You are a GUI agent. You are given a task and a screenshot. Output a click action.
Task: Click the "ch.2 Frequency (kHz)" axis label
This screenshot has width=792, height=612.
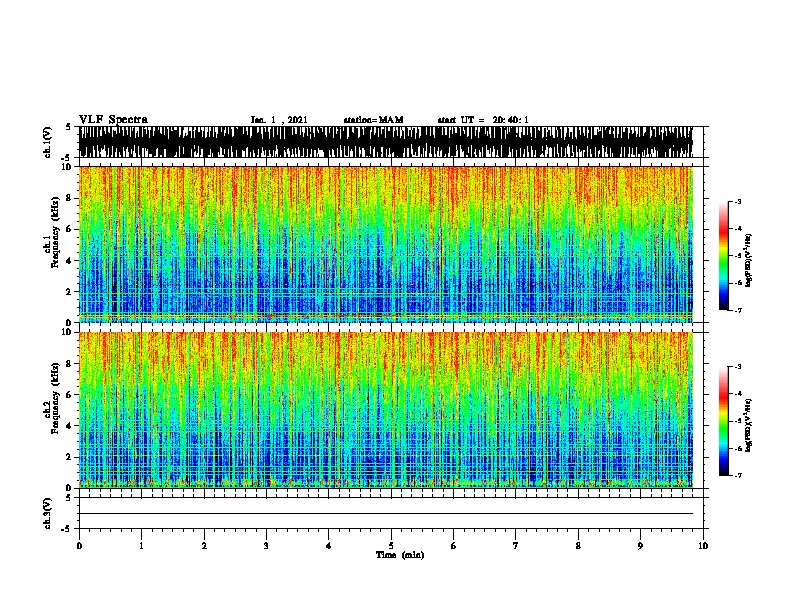(52, 398)
